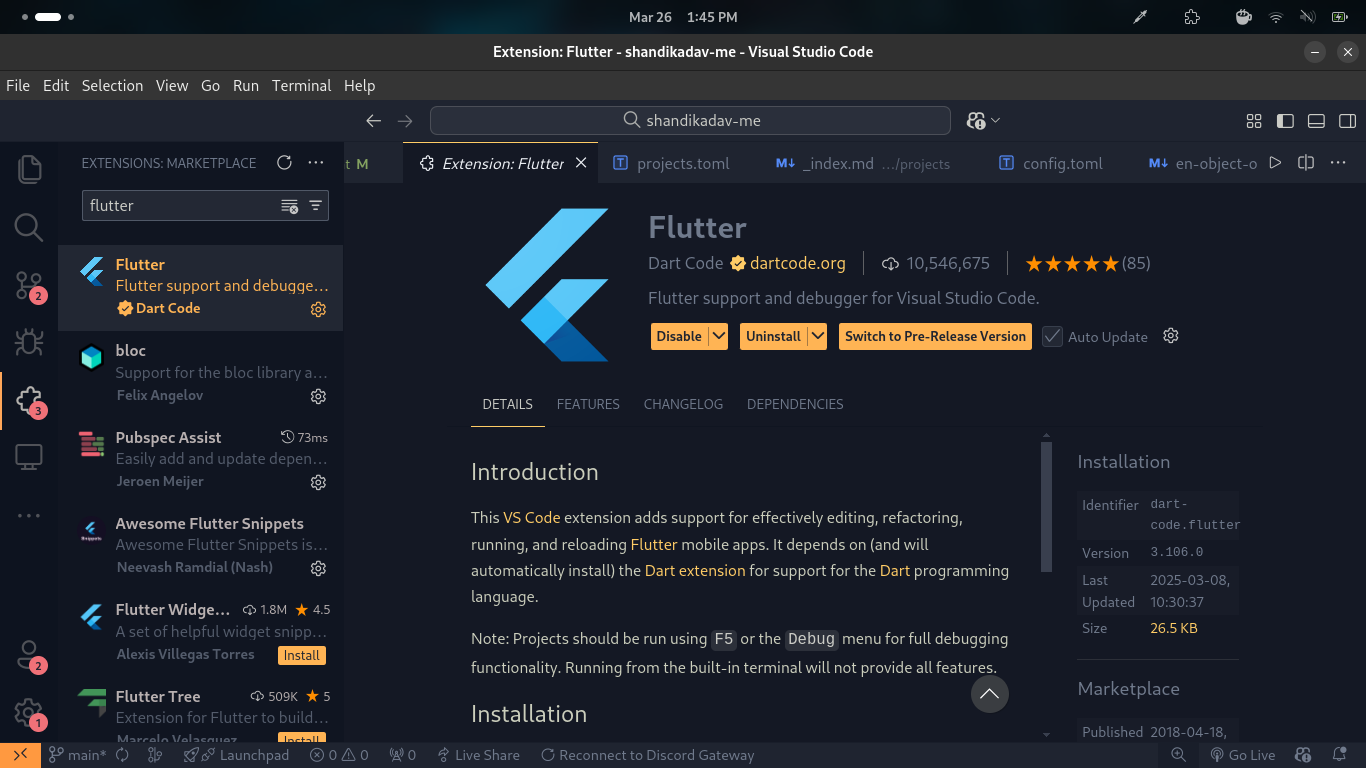1366x768 pixels.
Task: Expand the Disable button dropdown arrow
Action: [718, 337]
